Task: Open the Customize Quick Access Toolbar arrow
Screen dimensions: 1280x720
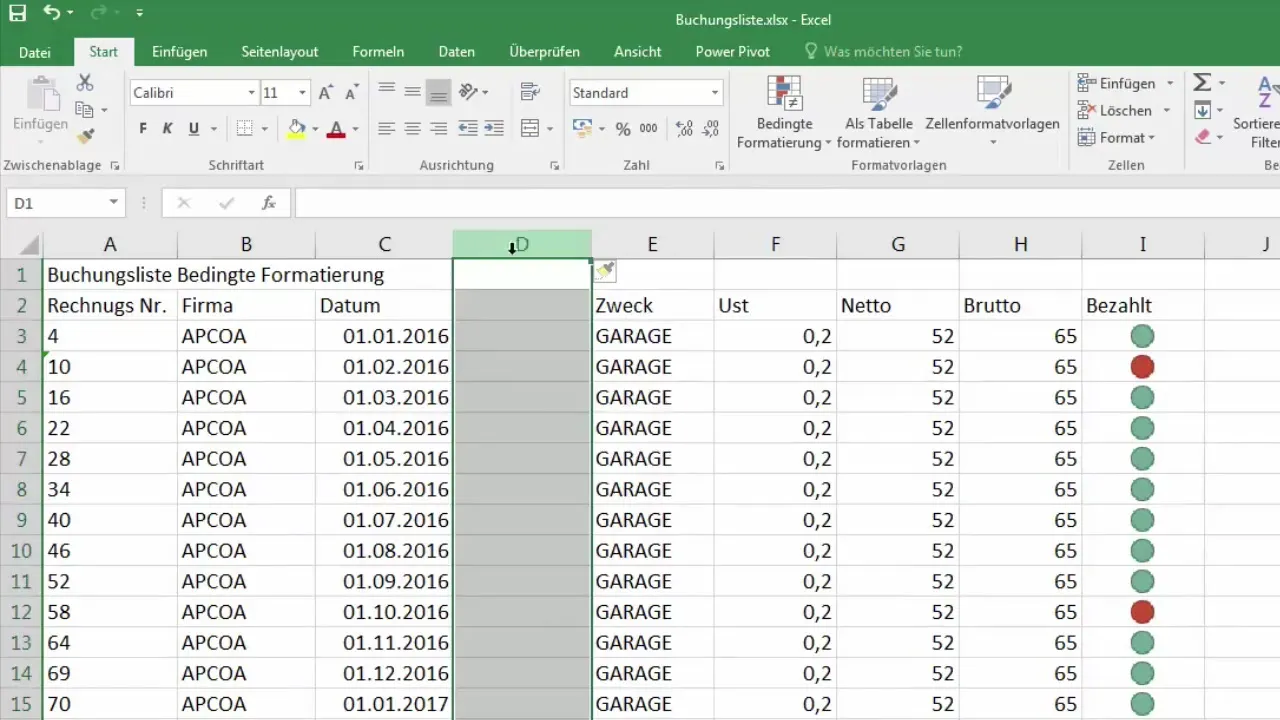Action: [139, 13]
